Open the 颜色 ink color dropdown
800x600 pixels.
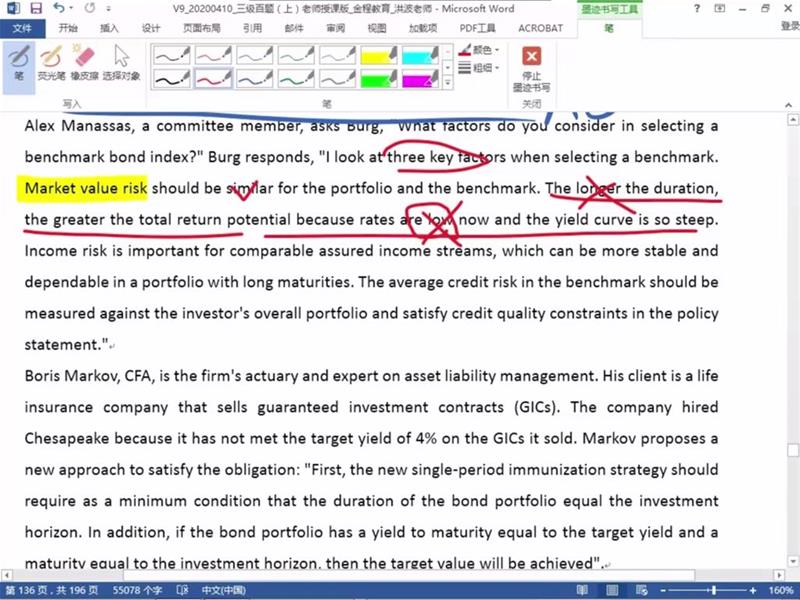[479, 50]
